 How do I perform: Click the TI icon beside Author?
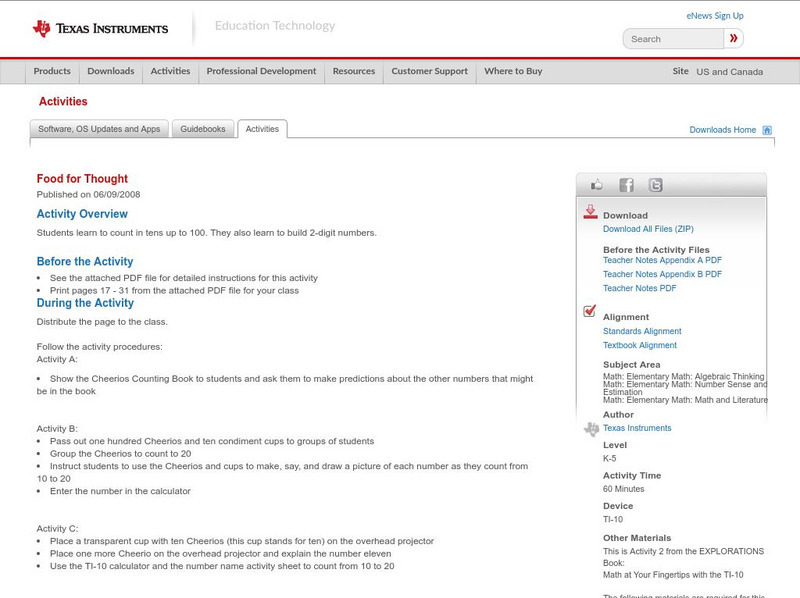(591, 429)
